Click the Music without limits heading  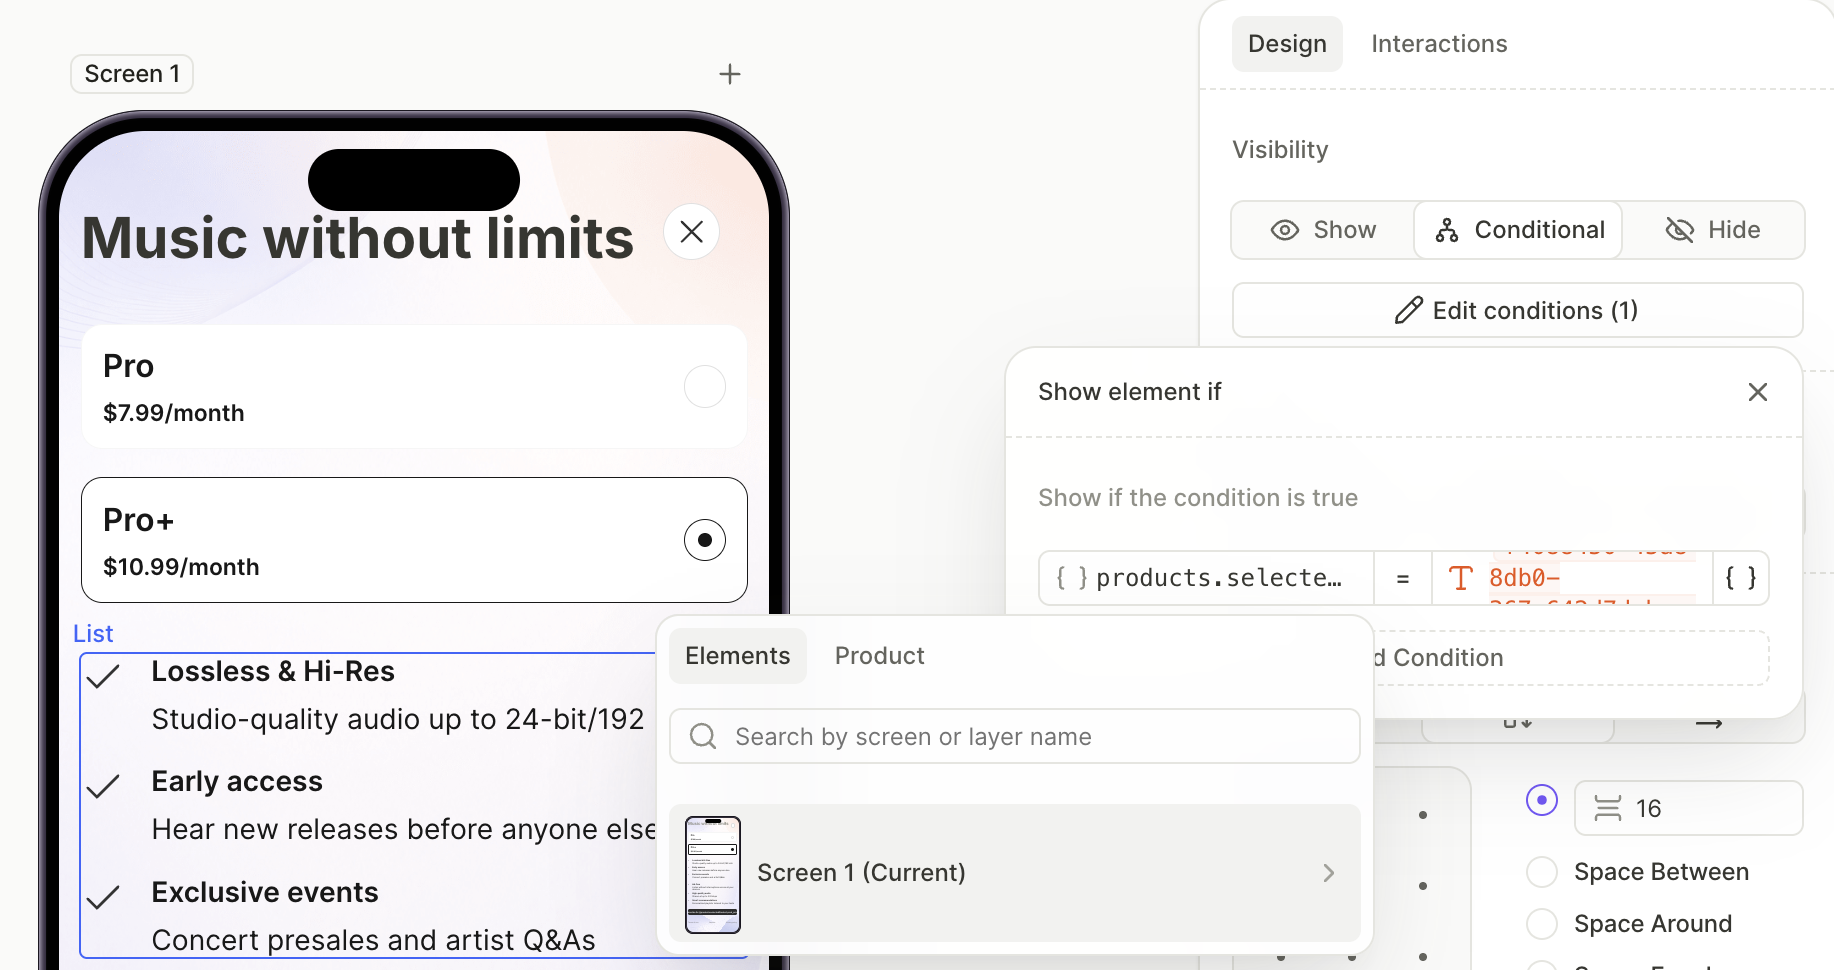point(358,238)
